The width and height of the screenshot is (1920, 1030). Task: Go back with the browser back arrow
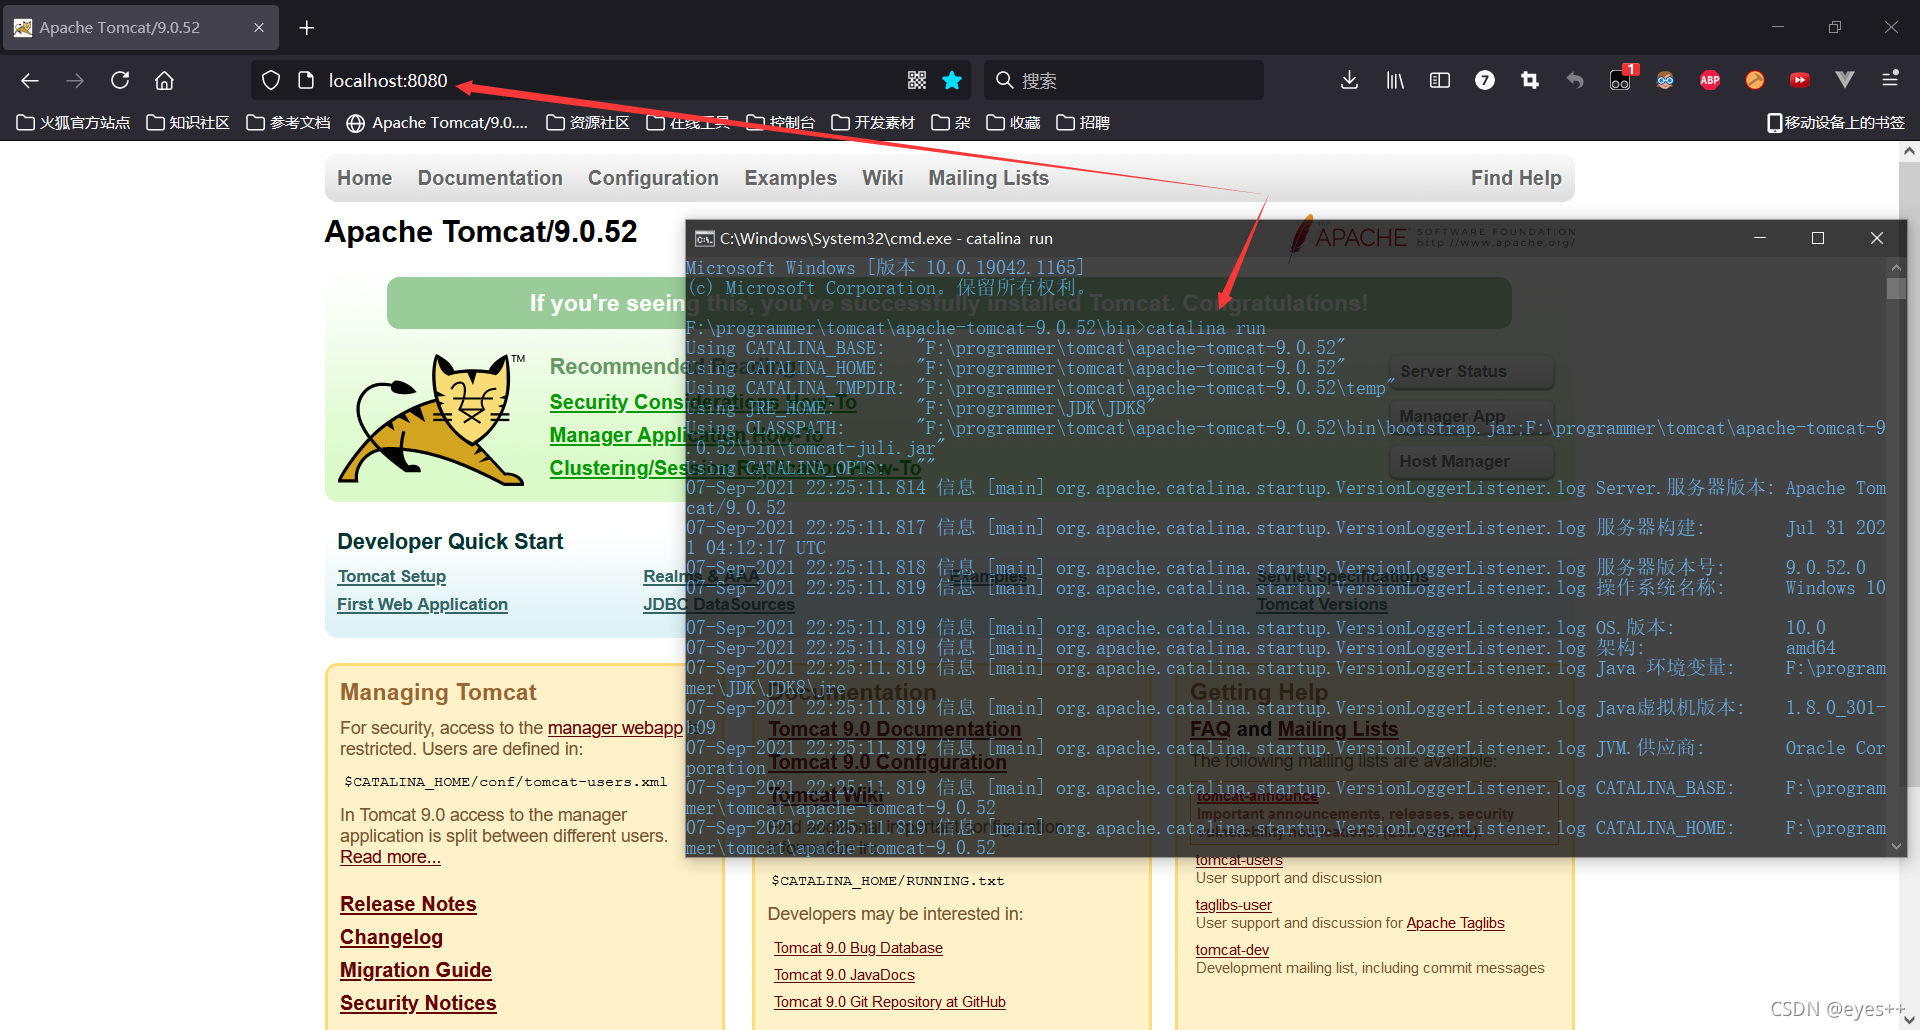30,80
